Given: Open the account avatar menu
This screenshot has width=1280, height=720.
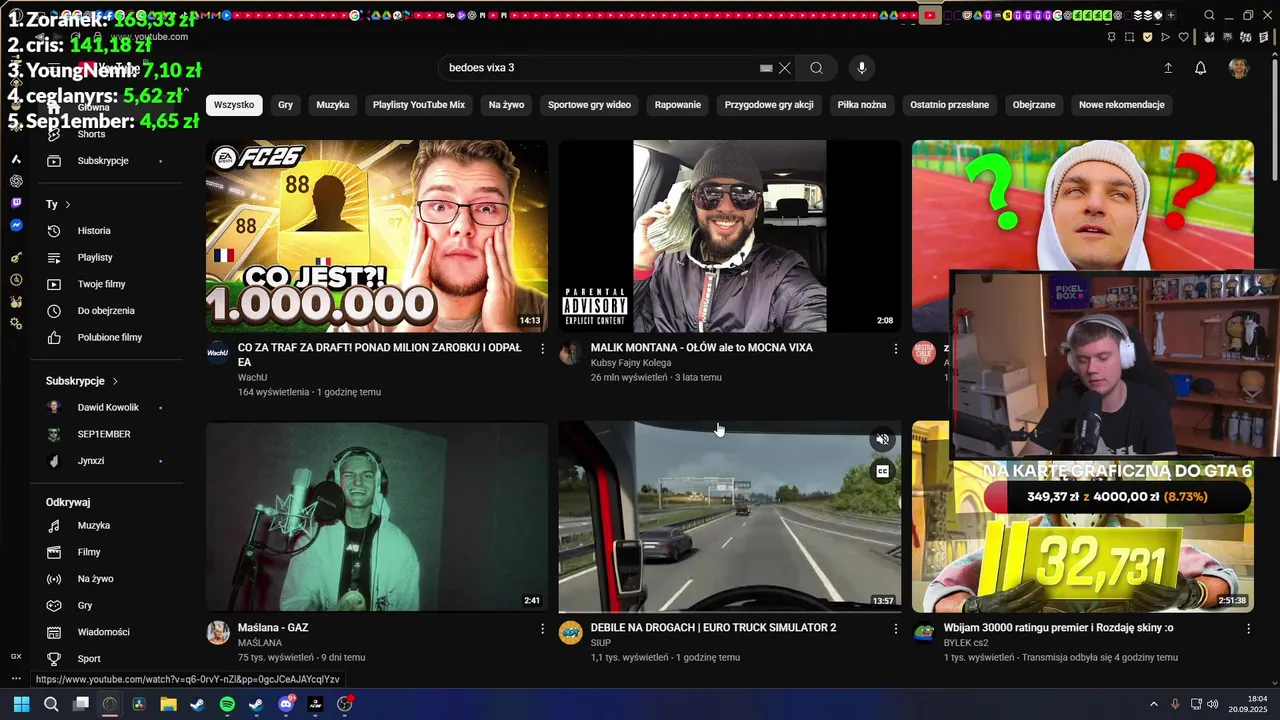Looking at the screenshot, I should (x=1239, y=68).
